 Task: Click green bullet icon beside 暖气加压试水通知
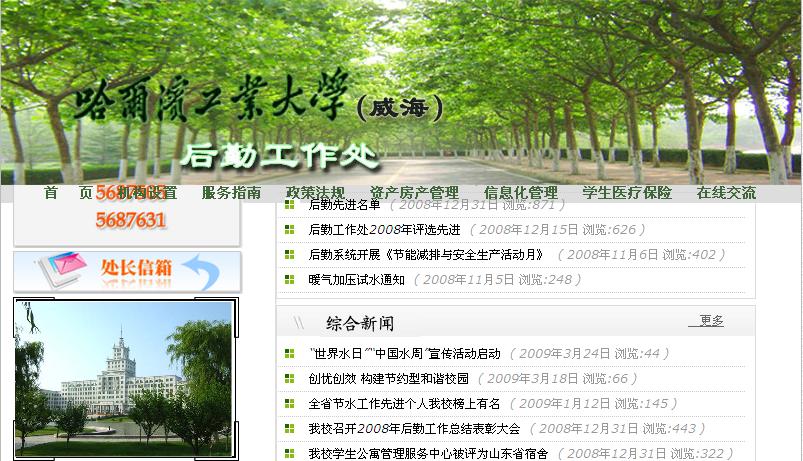coord(289,280)
